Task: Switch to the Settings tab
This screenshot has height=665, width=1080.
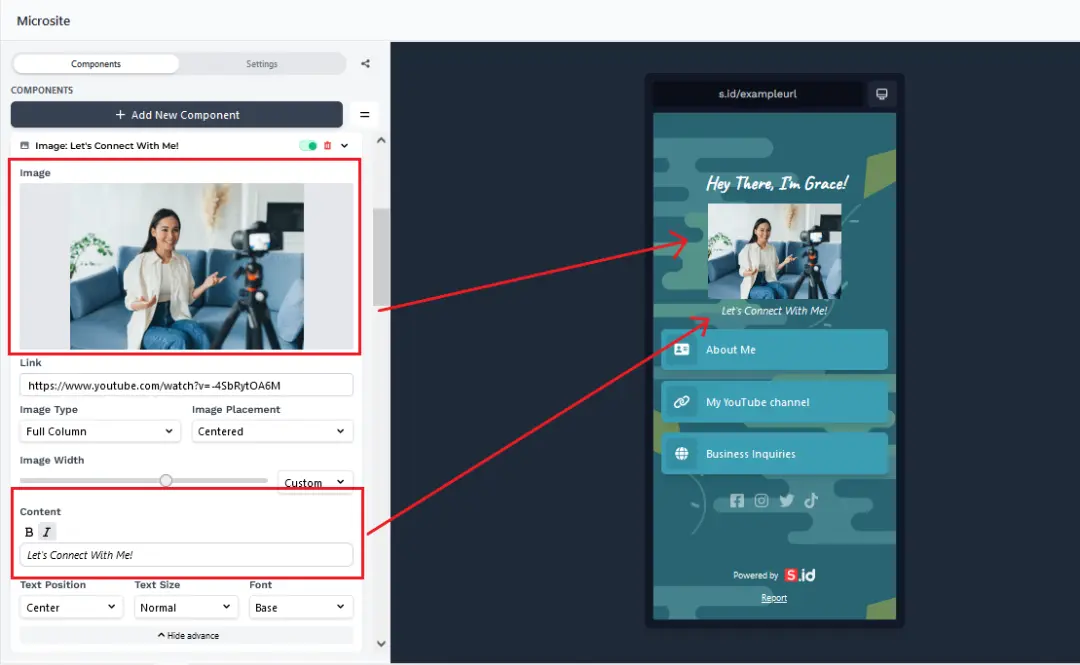Action: point(262,64)
